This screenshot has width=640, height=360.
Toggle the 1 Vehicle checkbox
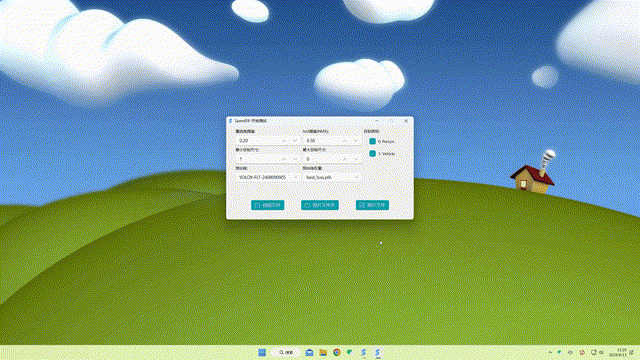[x=372, y=153]
